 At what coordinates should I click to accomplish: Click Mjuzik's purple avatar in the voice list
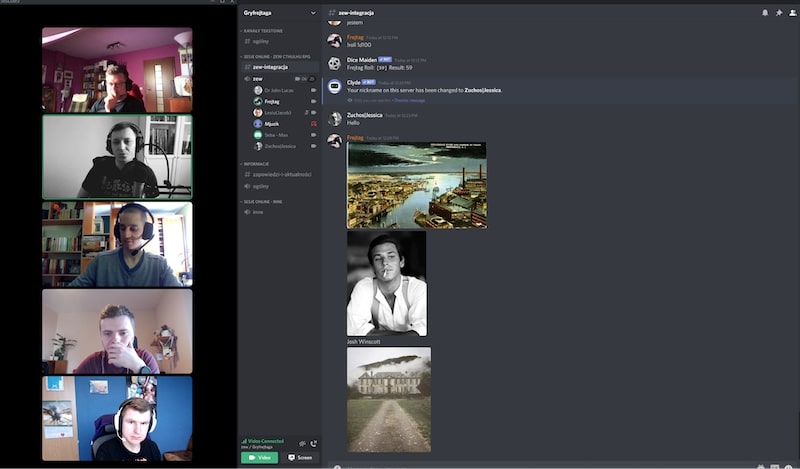click(x=258, y=124)
